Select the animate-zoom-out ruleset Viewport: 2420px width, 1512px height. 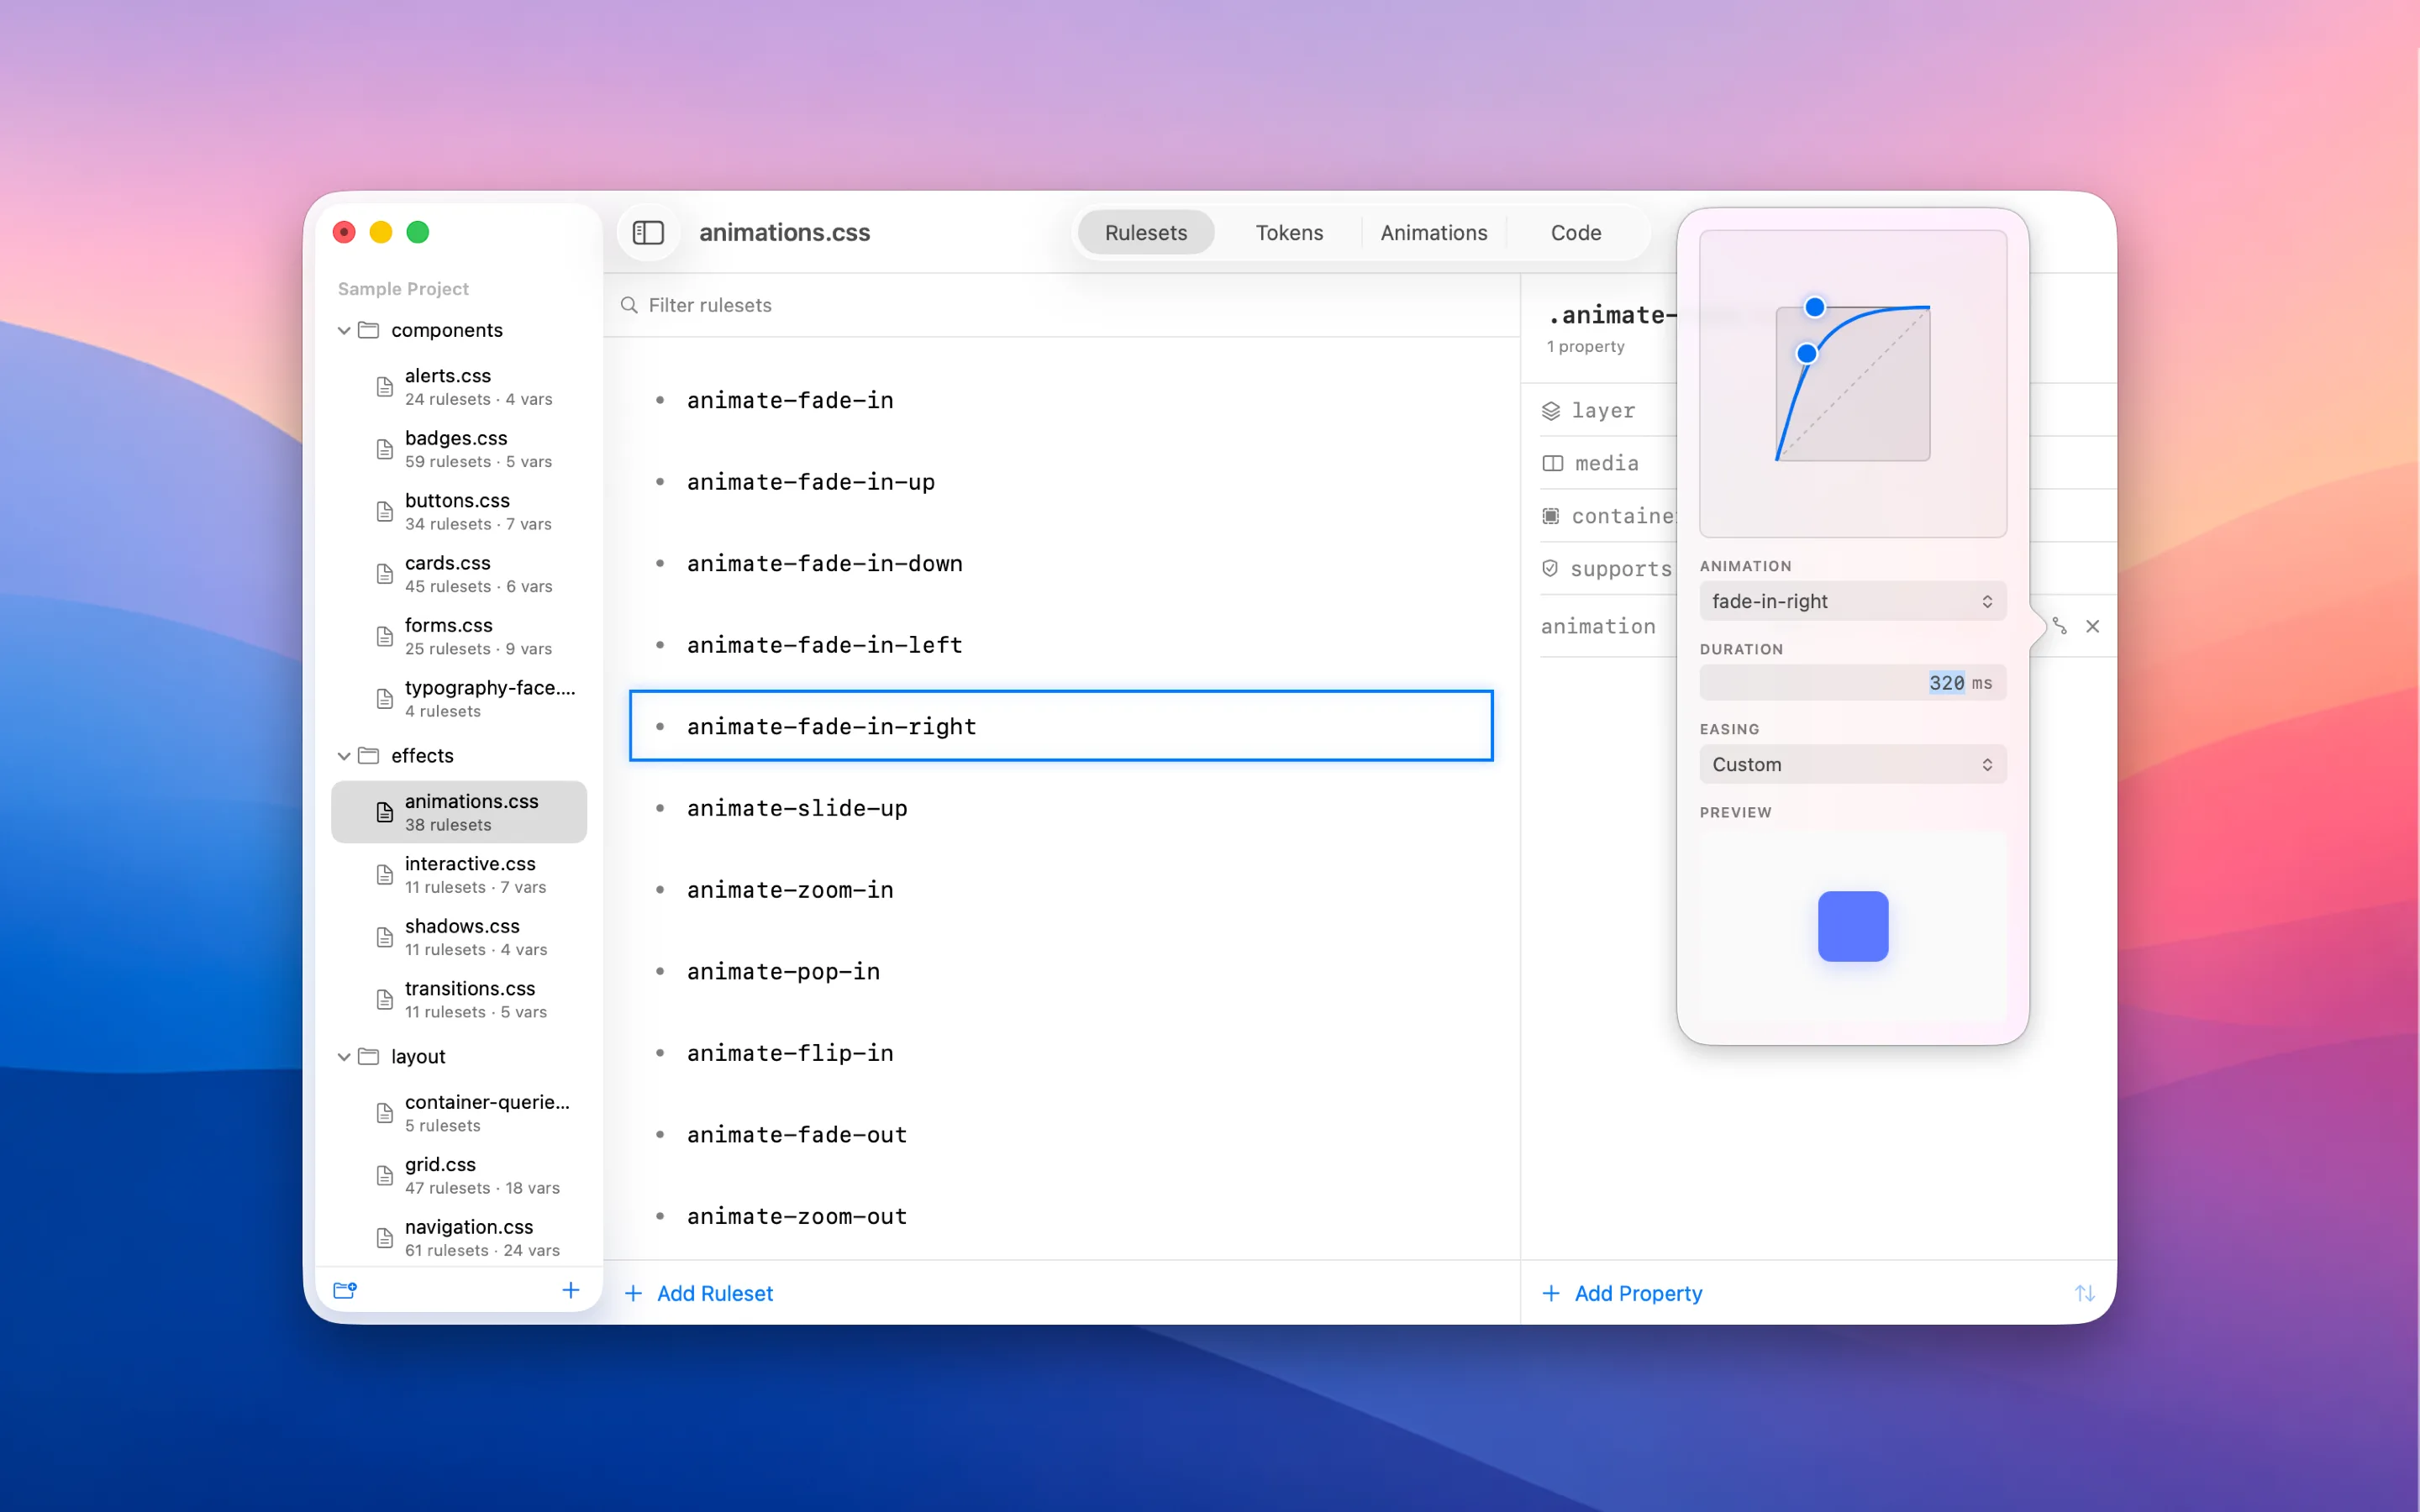point(1061,1216)
